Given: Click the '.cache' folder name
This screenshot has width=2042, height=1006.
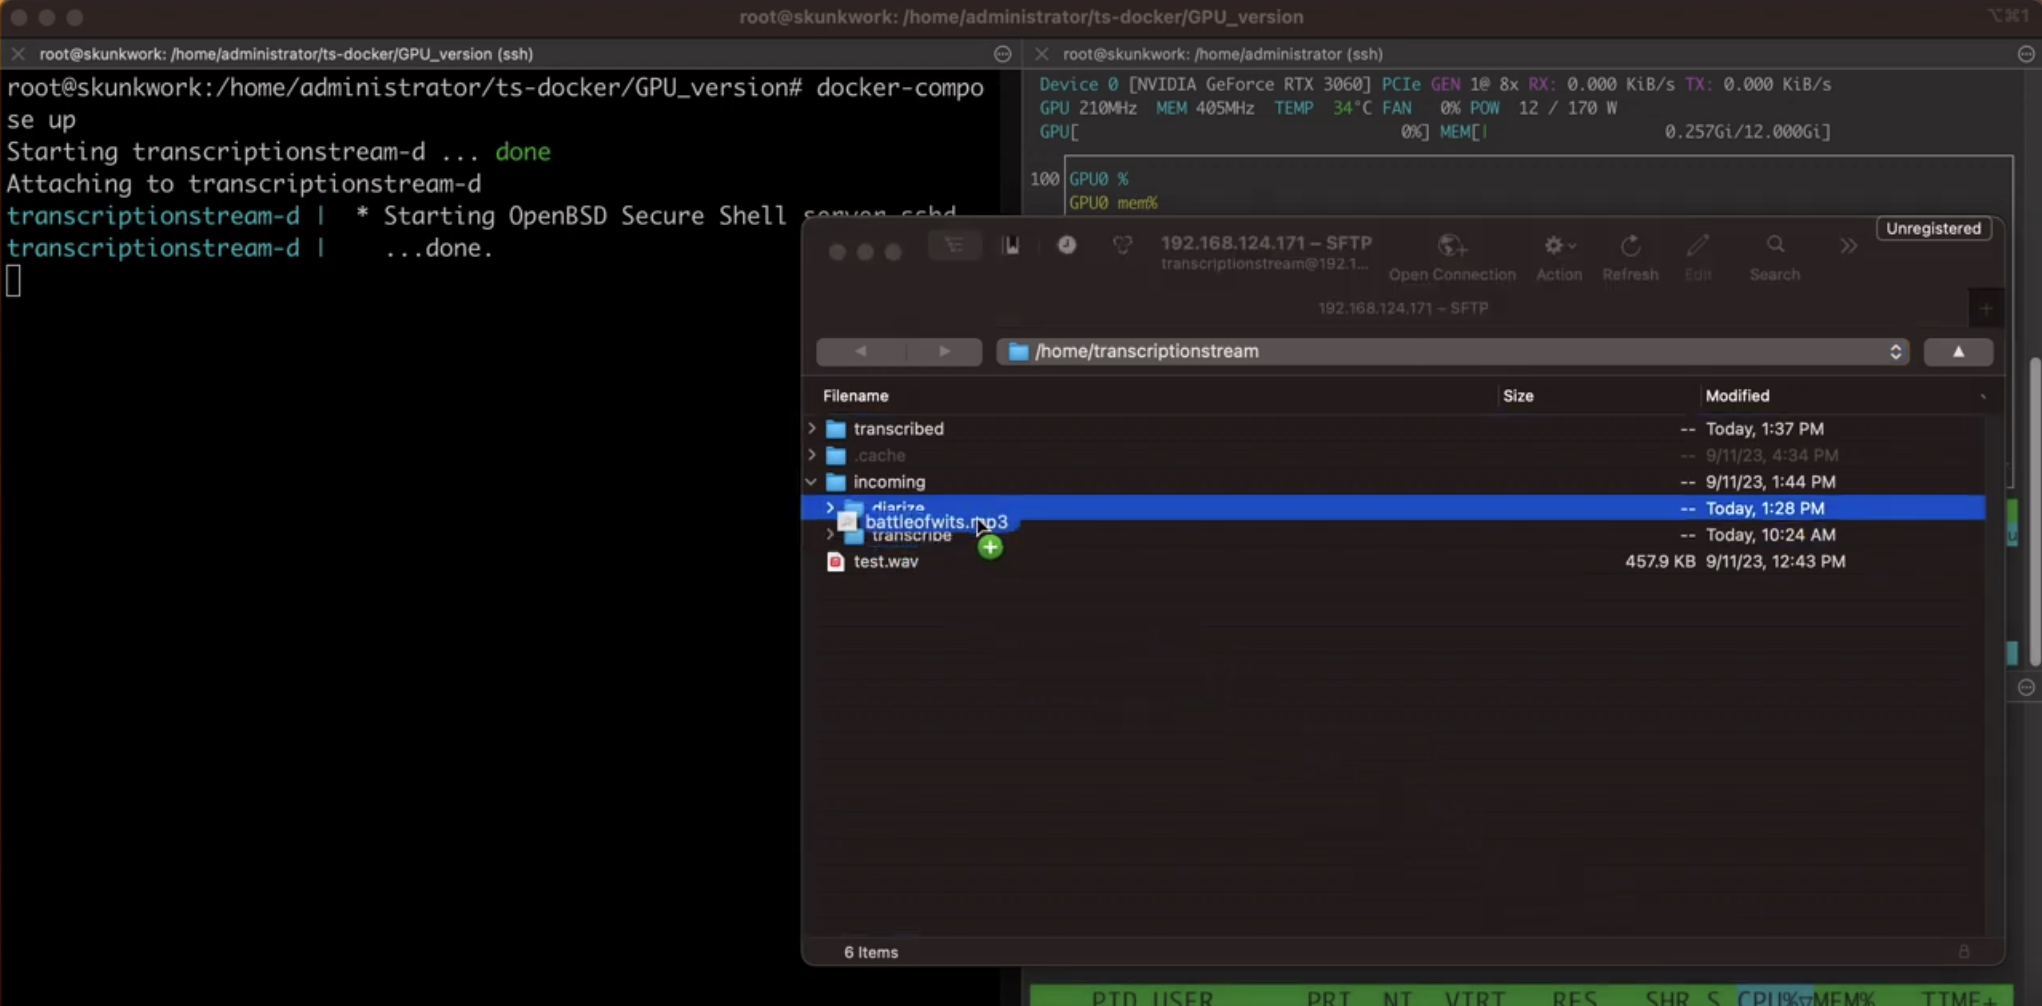Looking at the screenshot, I should (880, 456).
